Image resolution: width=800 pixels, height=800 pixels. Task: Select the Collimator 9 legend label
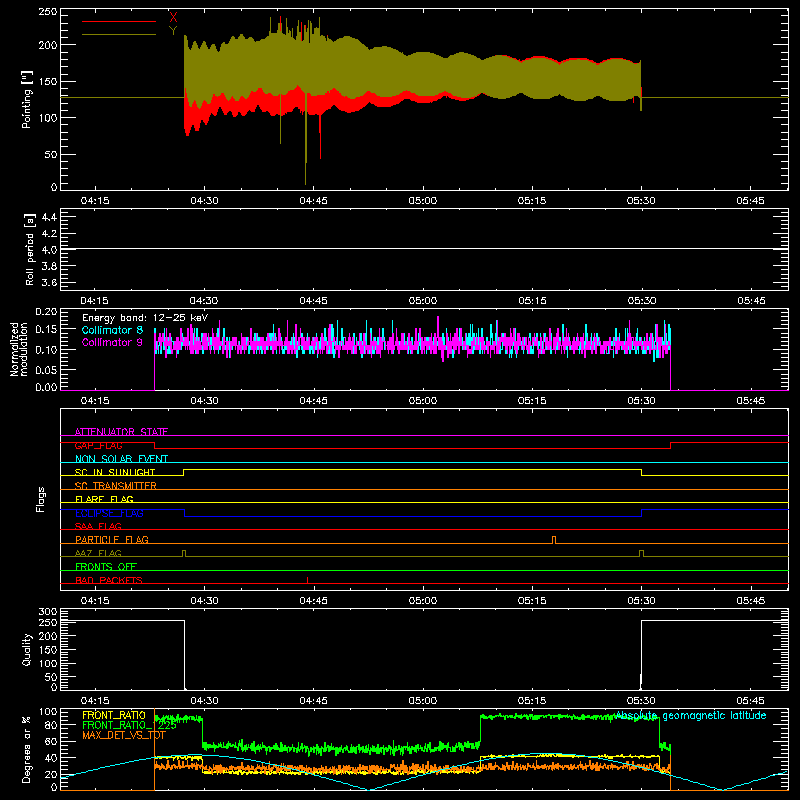(x=112, y=342)
